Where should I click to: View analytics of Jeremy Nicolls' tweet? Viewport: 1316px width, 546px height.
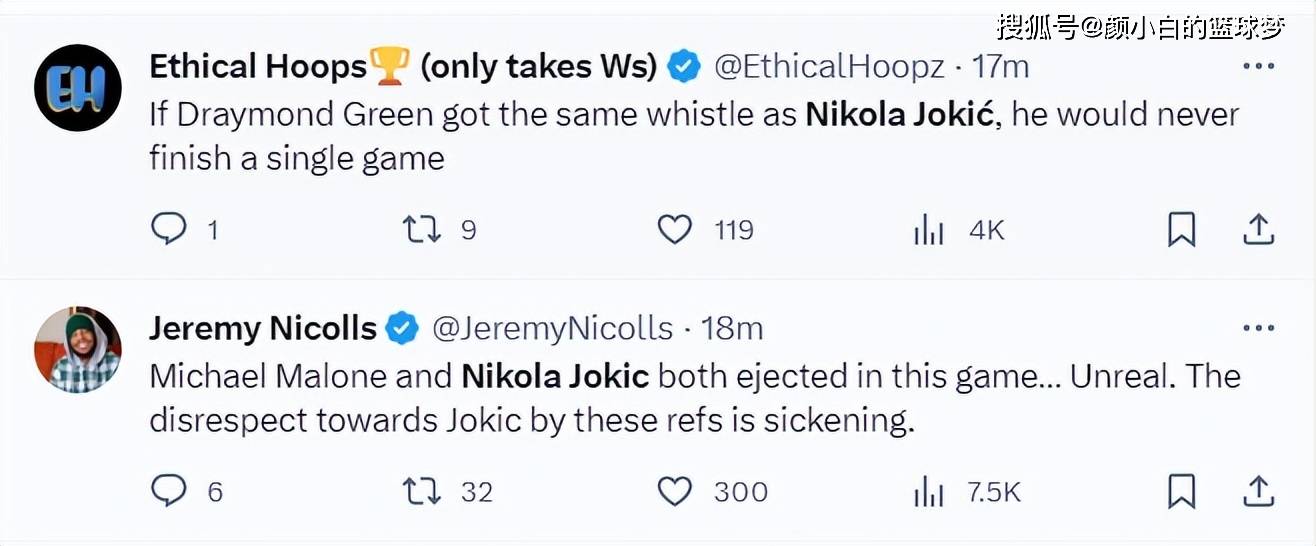pyautogui.click(x=929, y=492)
